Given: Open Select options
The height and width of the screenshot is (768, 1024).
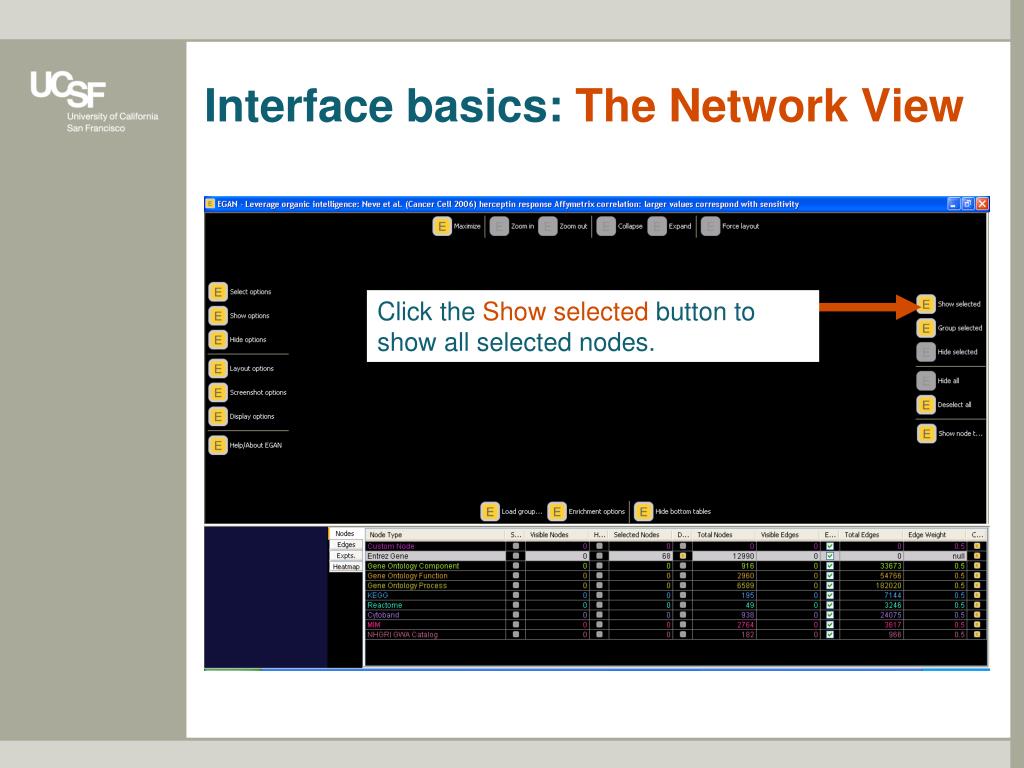Looking at the screenshot, I should click(x=218, y=292).
